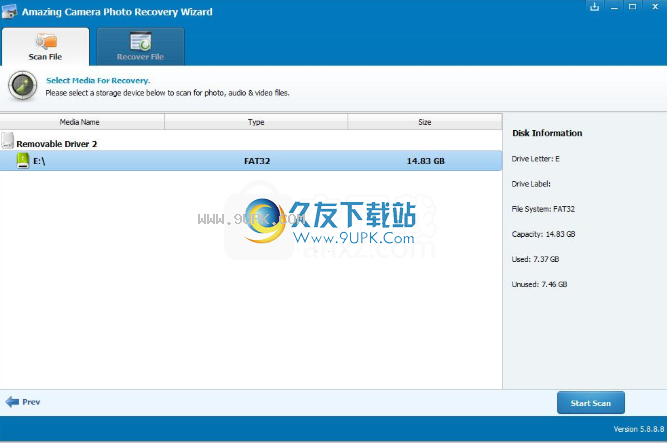Click the blue Prev arrow icon
Image resolution: width=667 pixels, height=443 pixels.
click(x=12, y=401)
